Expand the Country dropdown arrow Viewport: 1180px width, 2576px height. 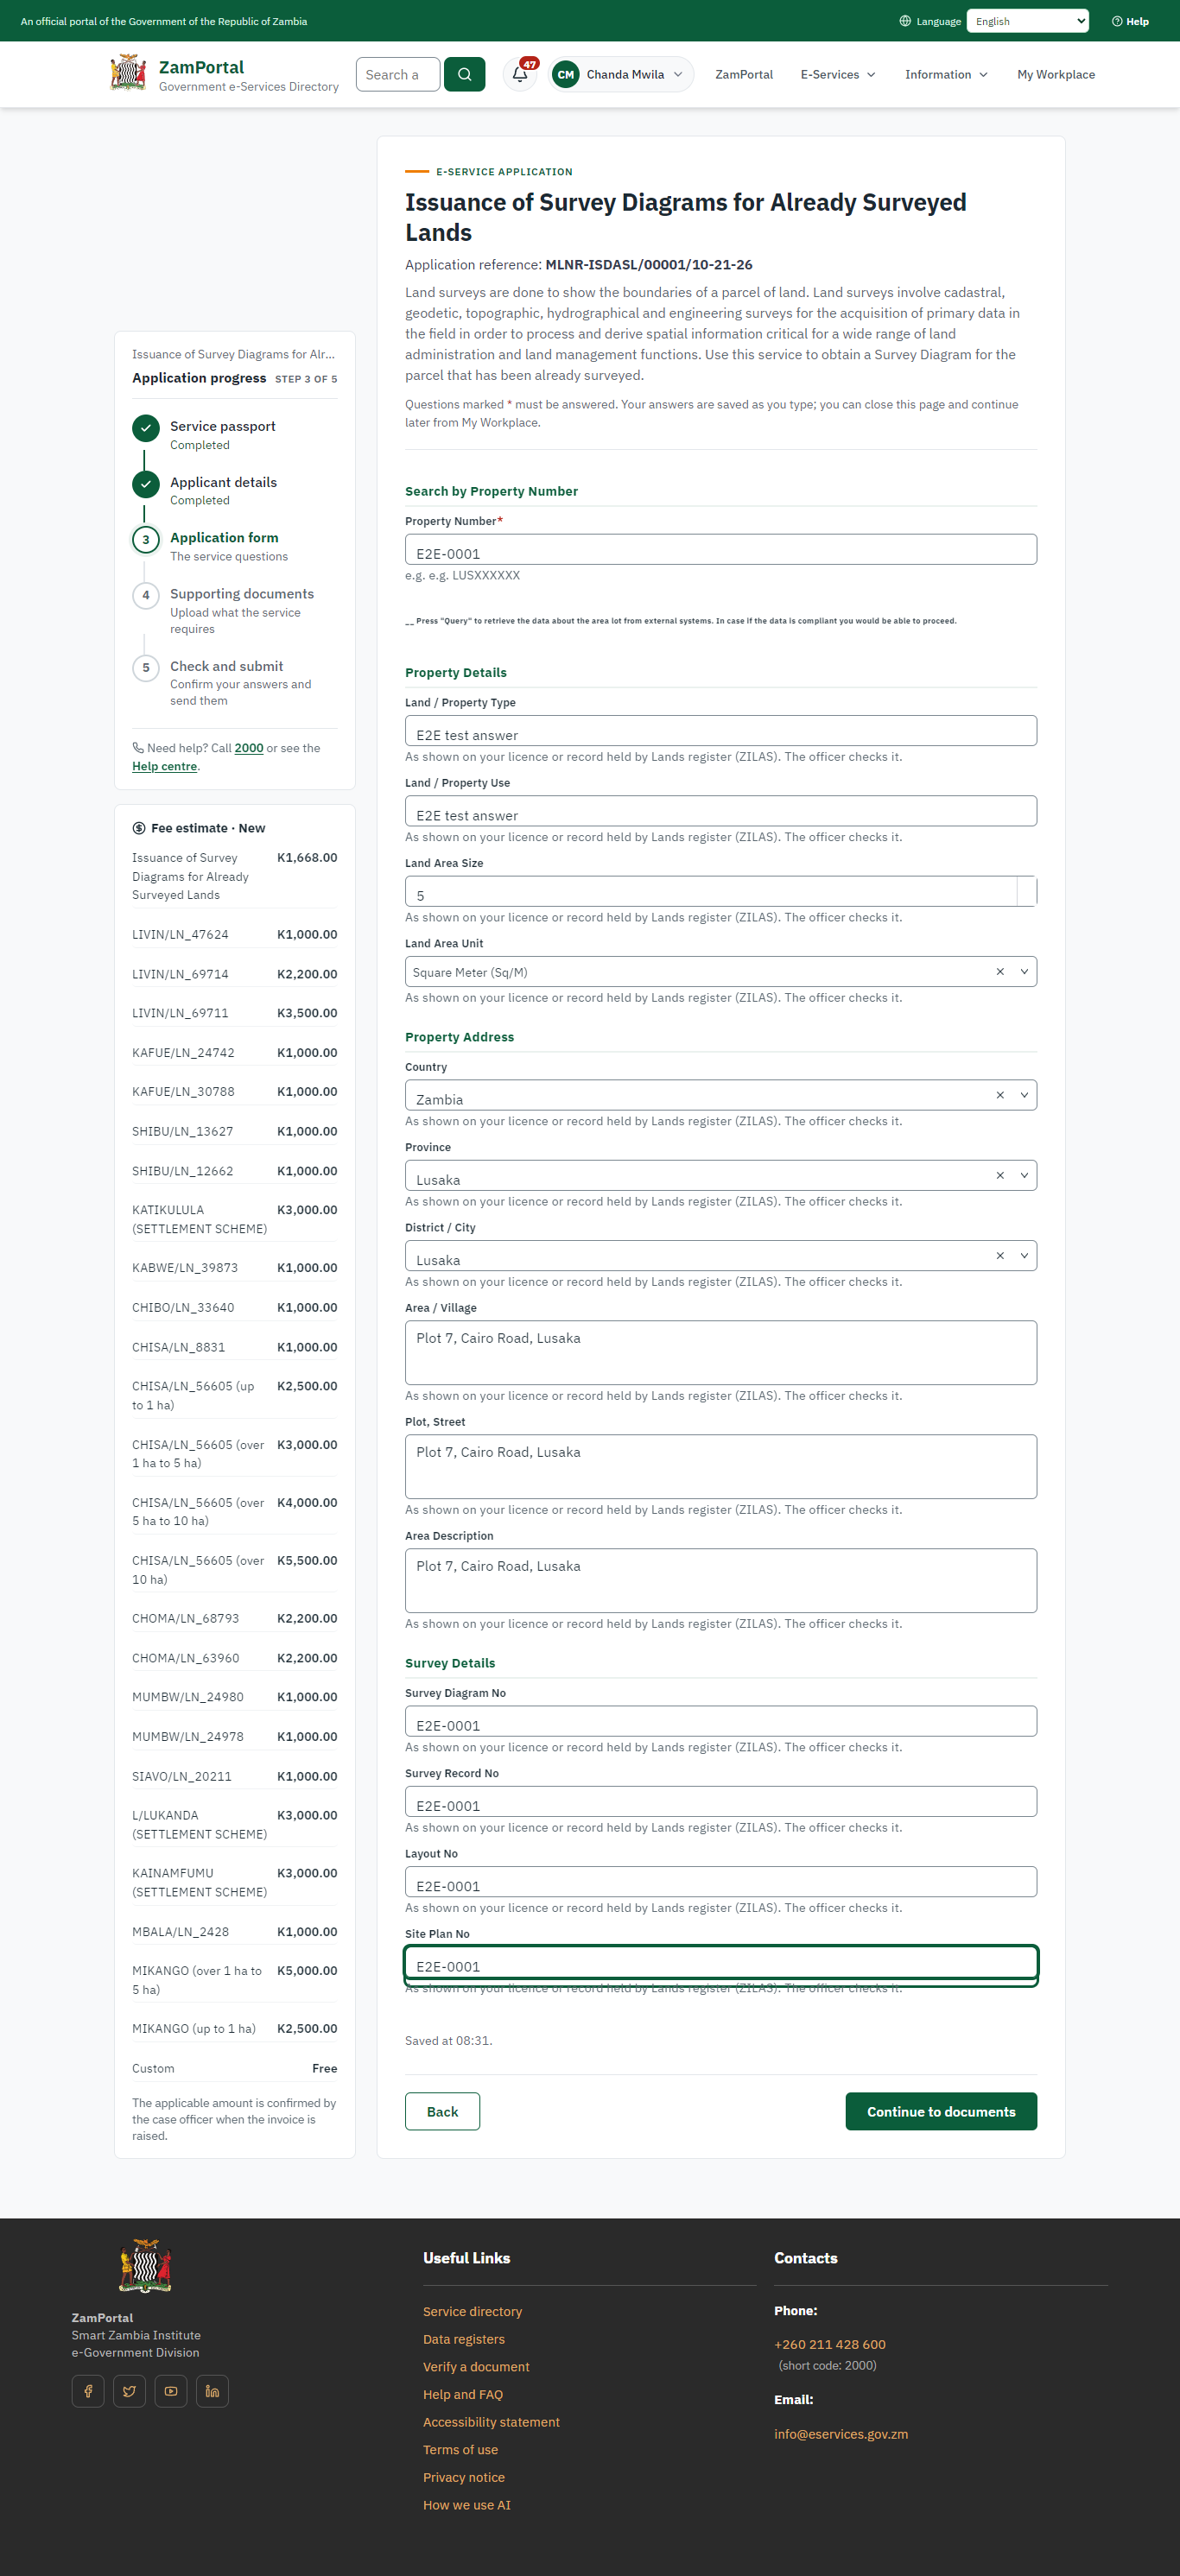[x=1024, y=1094]
